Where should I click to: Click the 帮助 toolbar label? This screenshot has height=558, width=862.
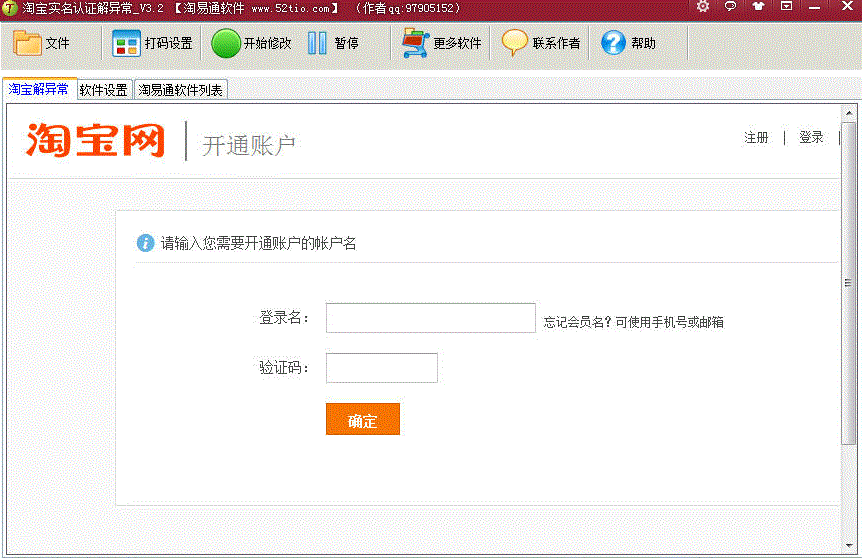(x=643, y=43)
